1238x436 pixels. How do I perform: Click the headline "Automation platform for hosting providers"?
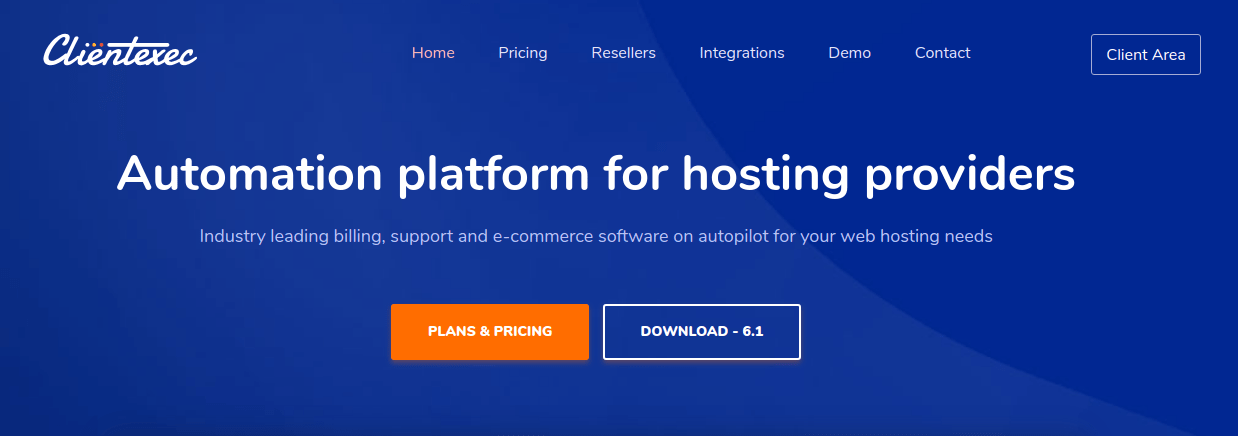[x=596, y=174]
